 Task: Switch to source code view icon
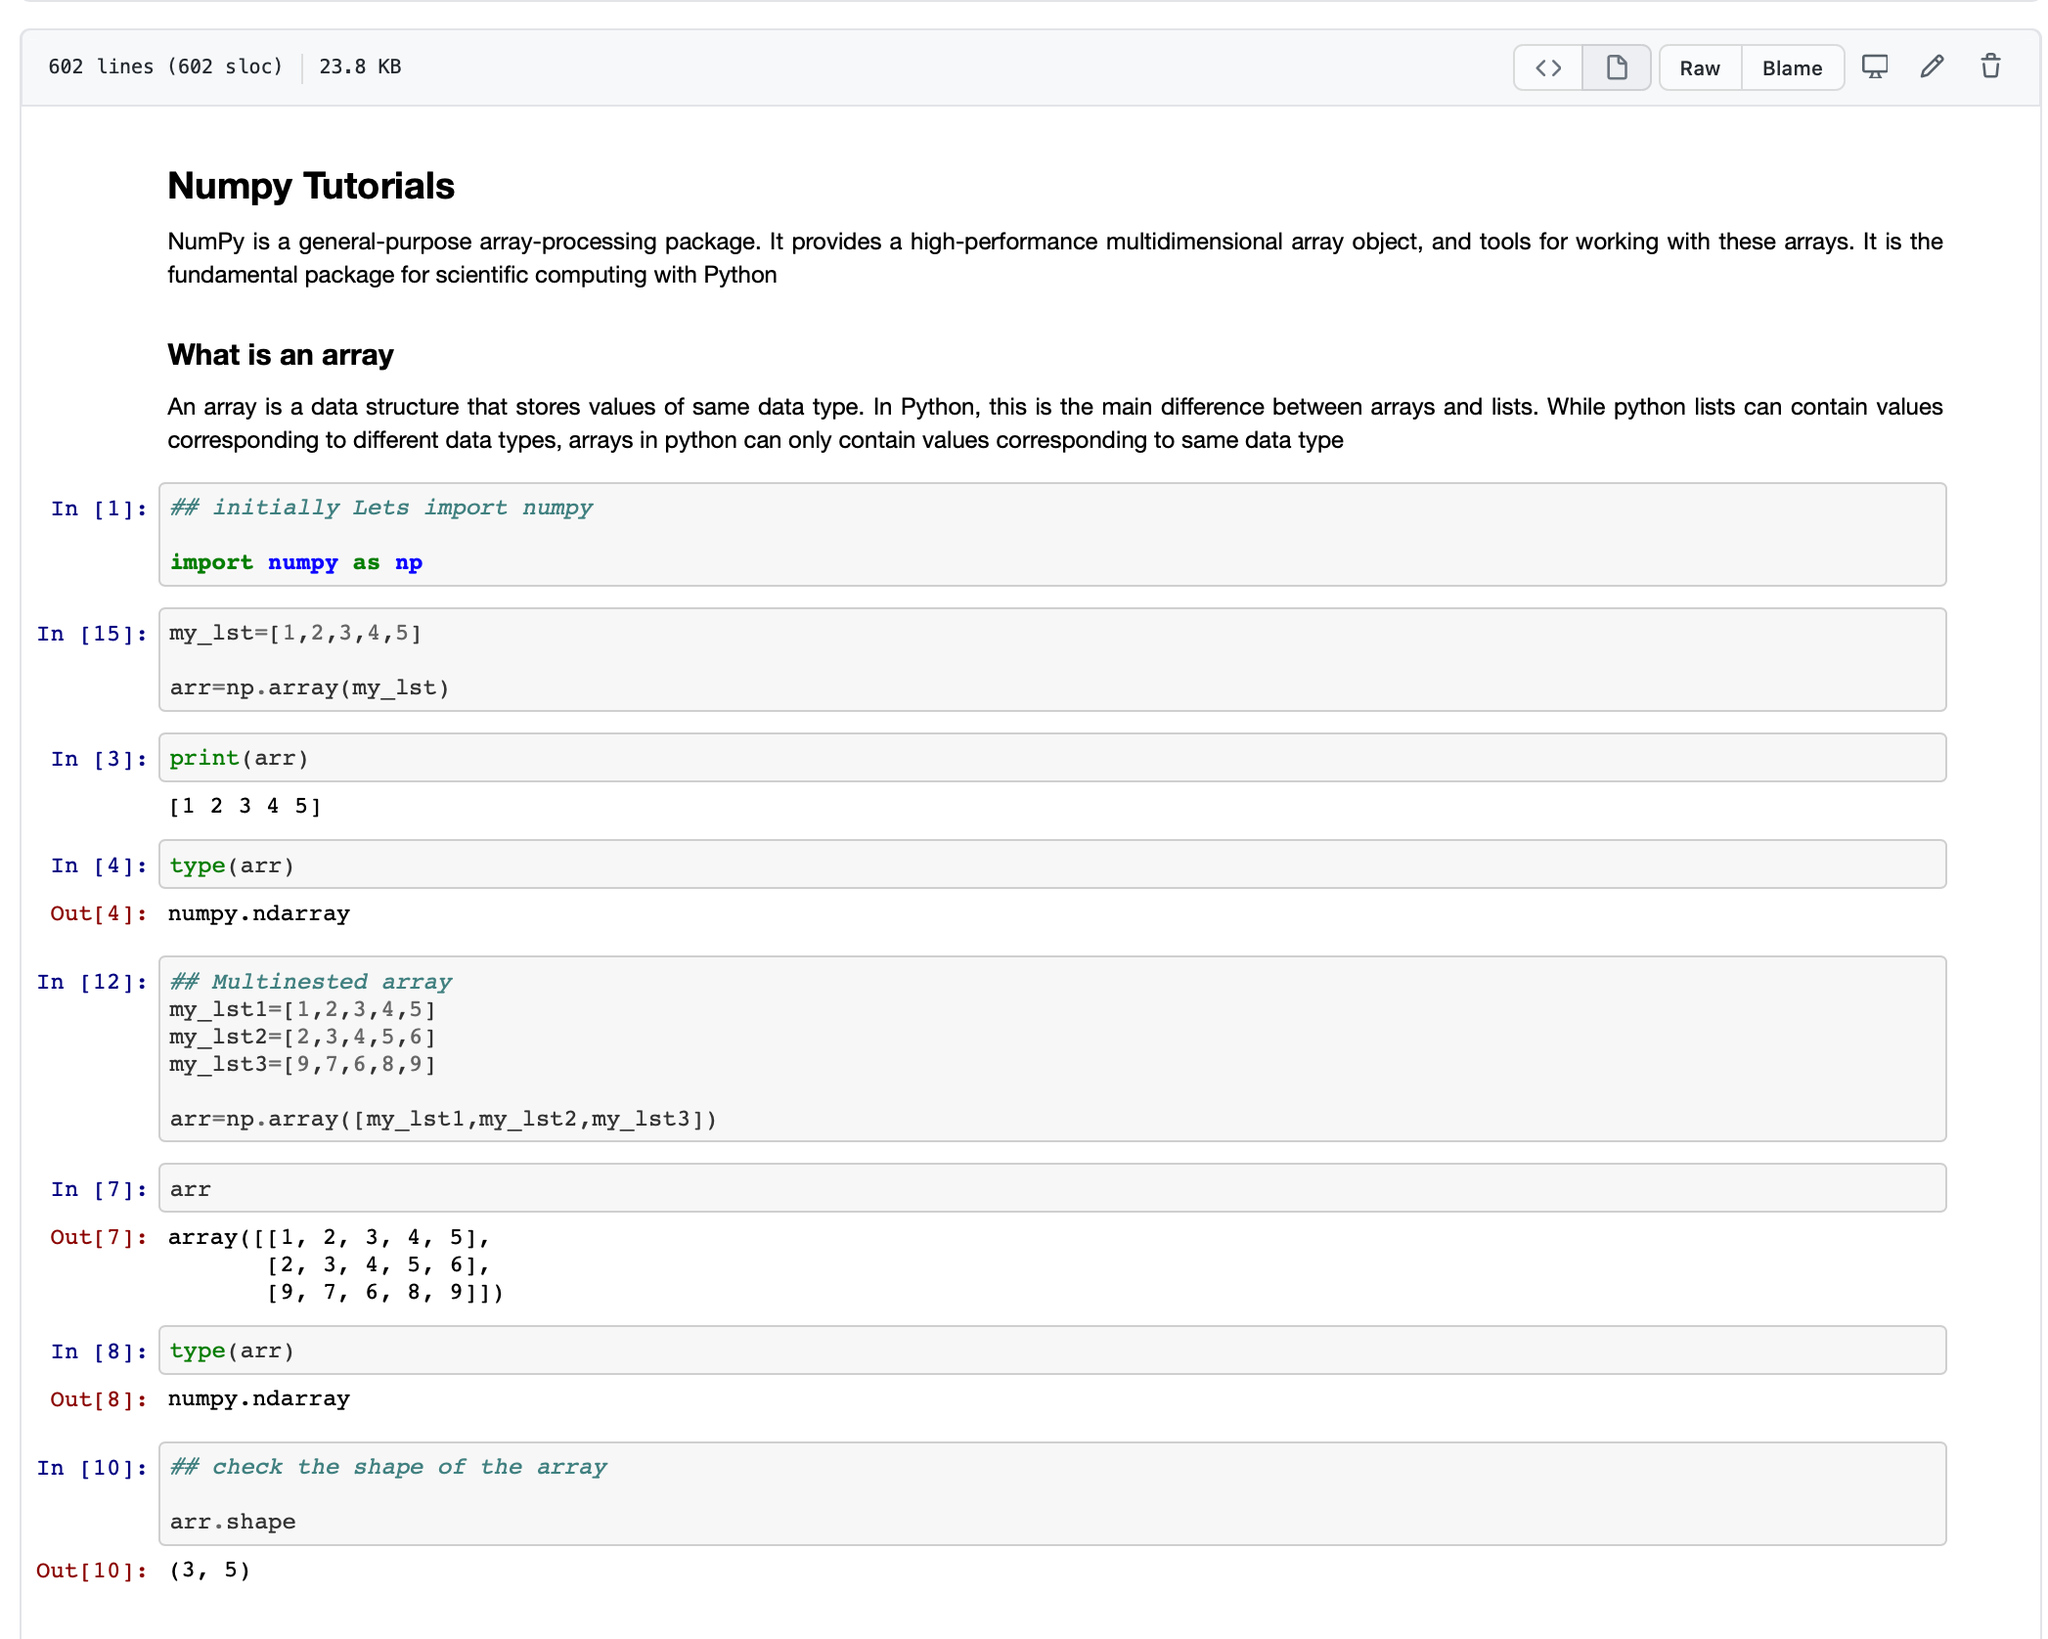(x=1547, y=68)
